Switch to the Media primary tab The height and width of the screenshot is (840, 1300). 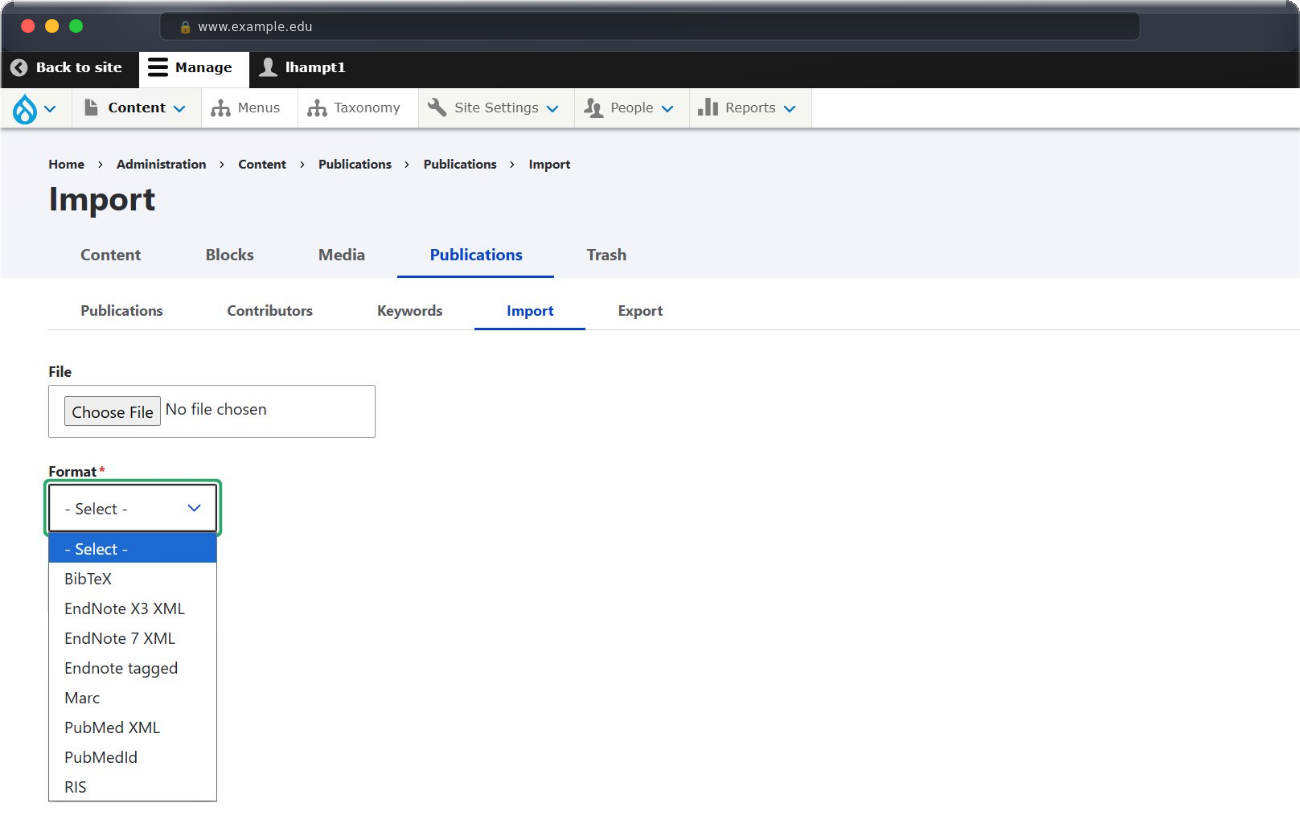pyautogui.click(x=341, y=255)
